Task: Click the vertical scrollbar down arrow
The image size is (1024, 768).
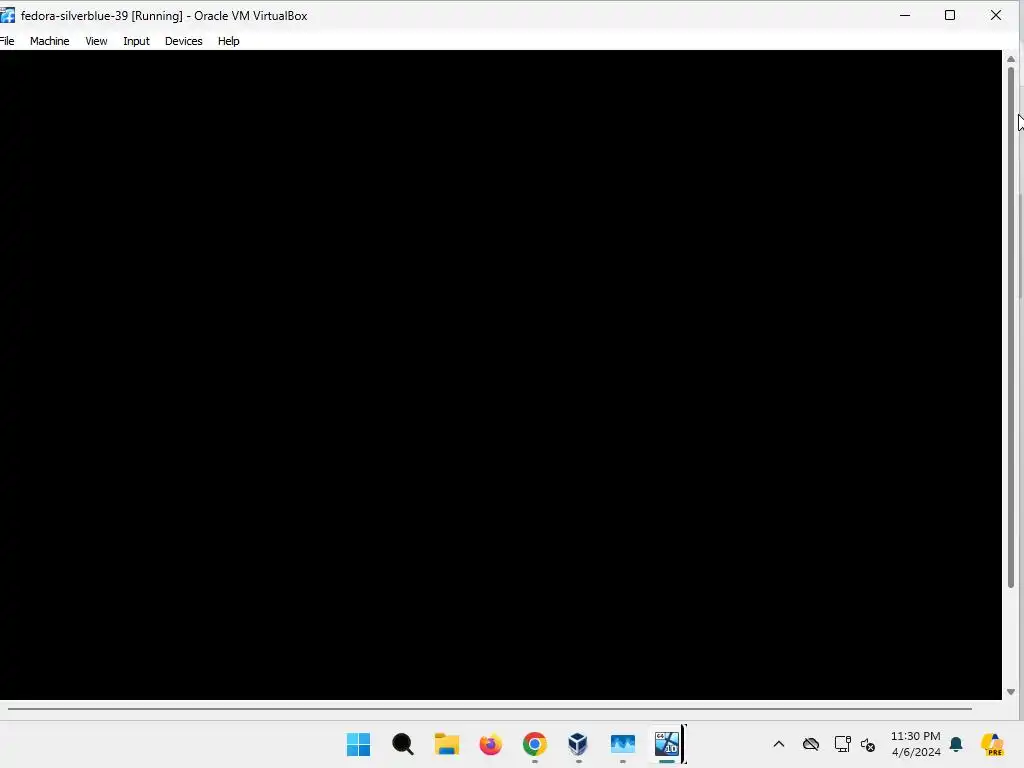Action: (1011, 692)
